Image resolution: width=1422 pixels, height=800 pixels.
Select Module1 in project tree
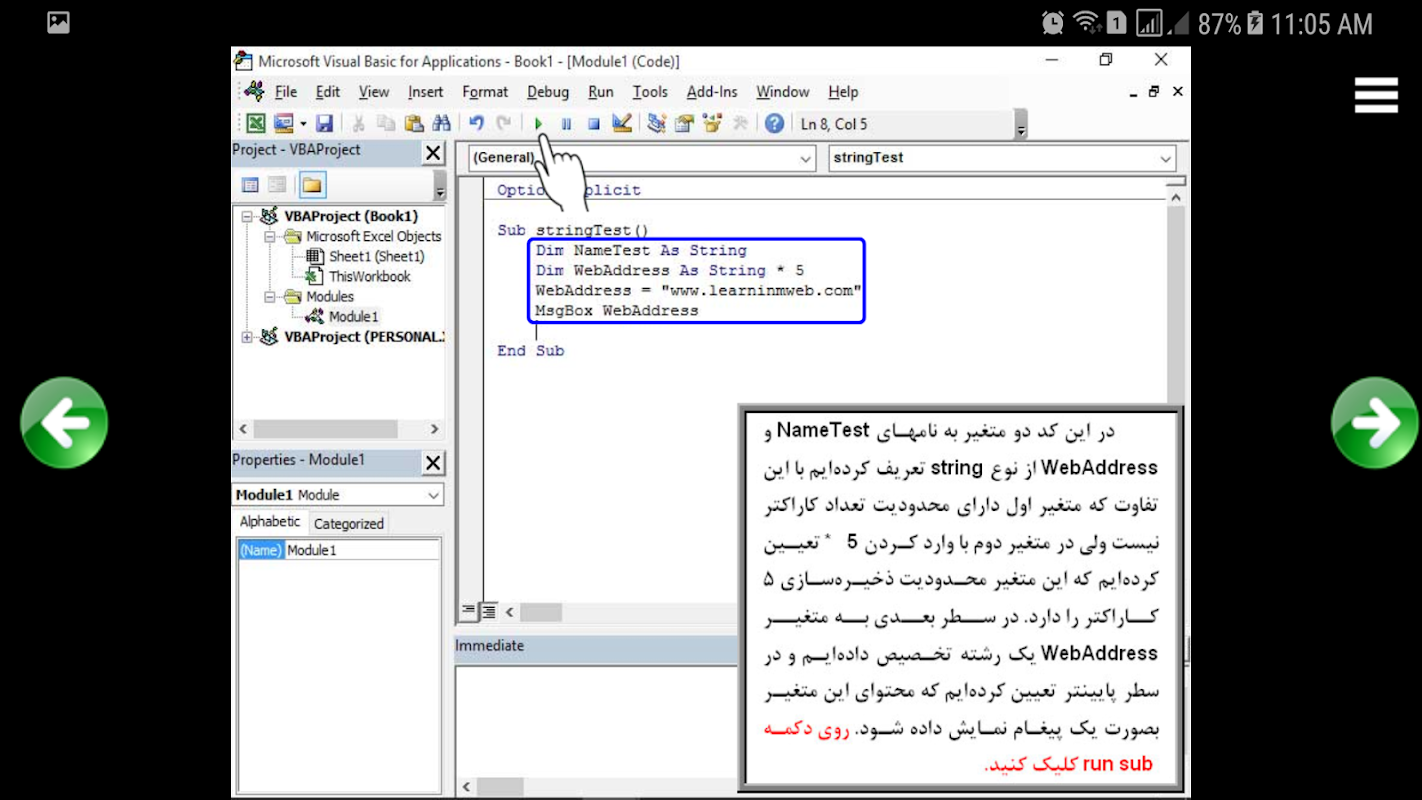354,317
